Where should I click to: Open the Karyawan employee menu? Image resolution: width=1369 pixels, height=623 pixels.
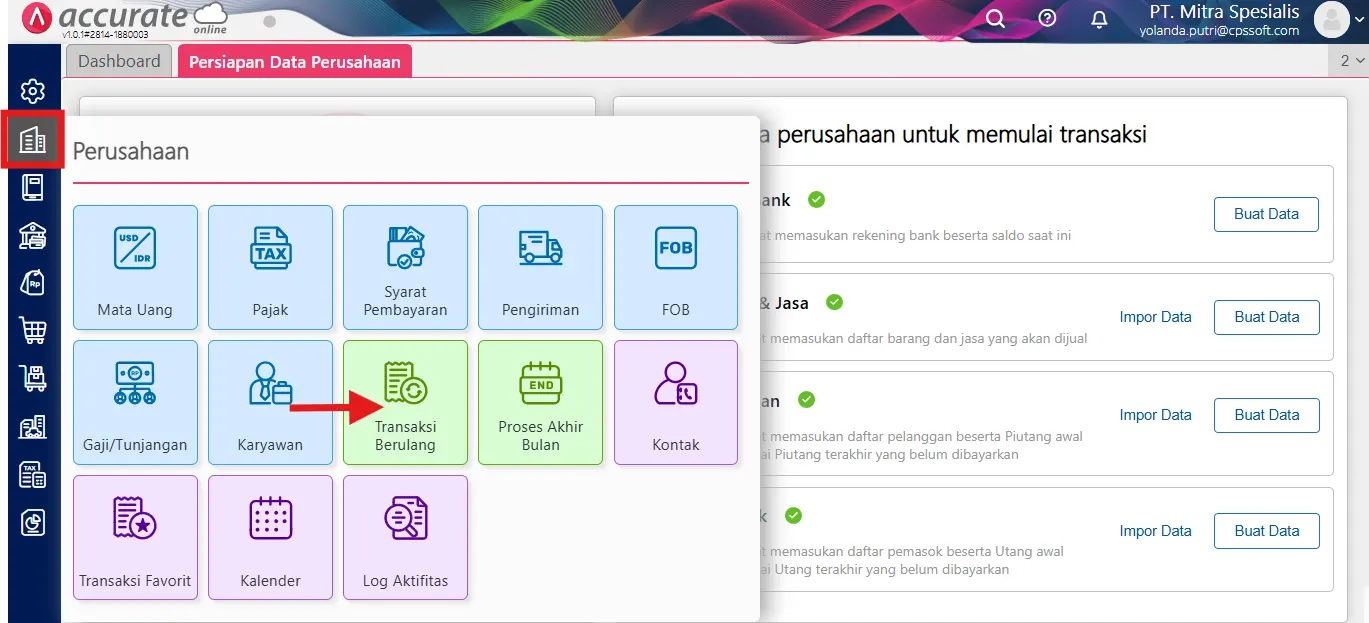click(x=270, y=402)
